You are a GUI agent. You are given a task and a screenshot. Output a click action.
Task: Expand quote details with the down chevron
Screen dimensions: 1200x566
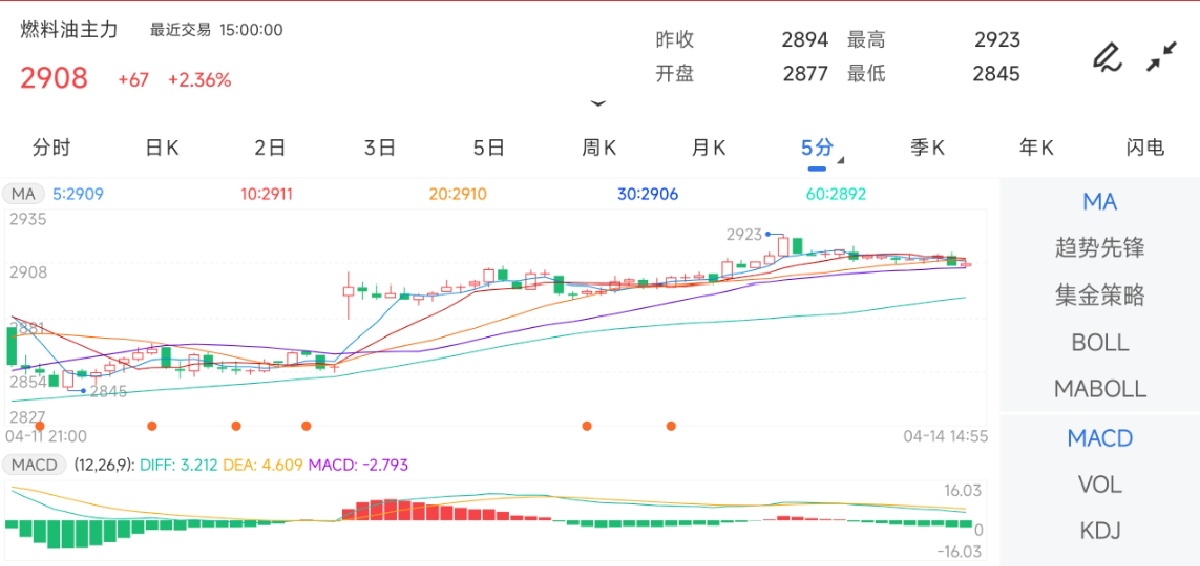[x=598, y=103]
